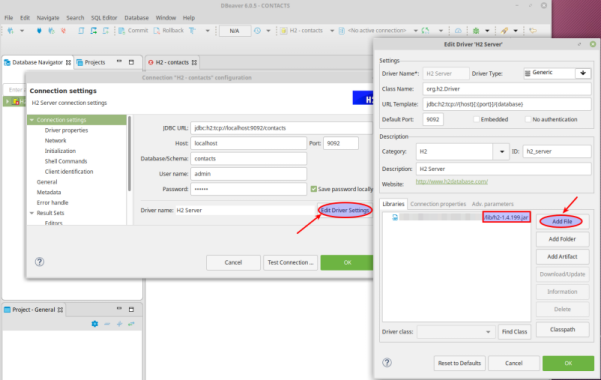This screenshot has width=601, height=380.
Task: Click the yellow back-hand toolbar icon
Action: point(533,31)
